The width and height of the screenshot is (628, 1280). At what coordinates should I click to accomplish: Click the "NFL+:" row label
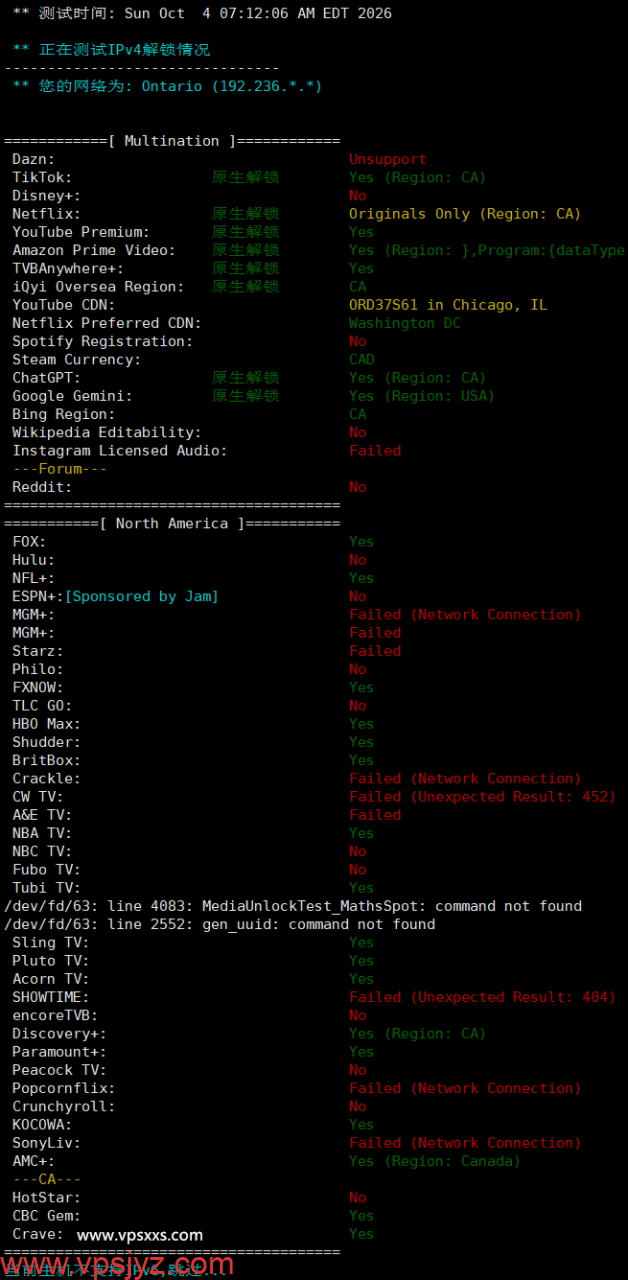point(33,578)
